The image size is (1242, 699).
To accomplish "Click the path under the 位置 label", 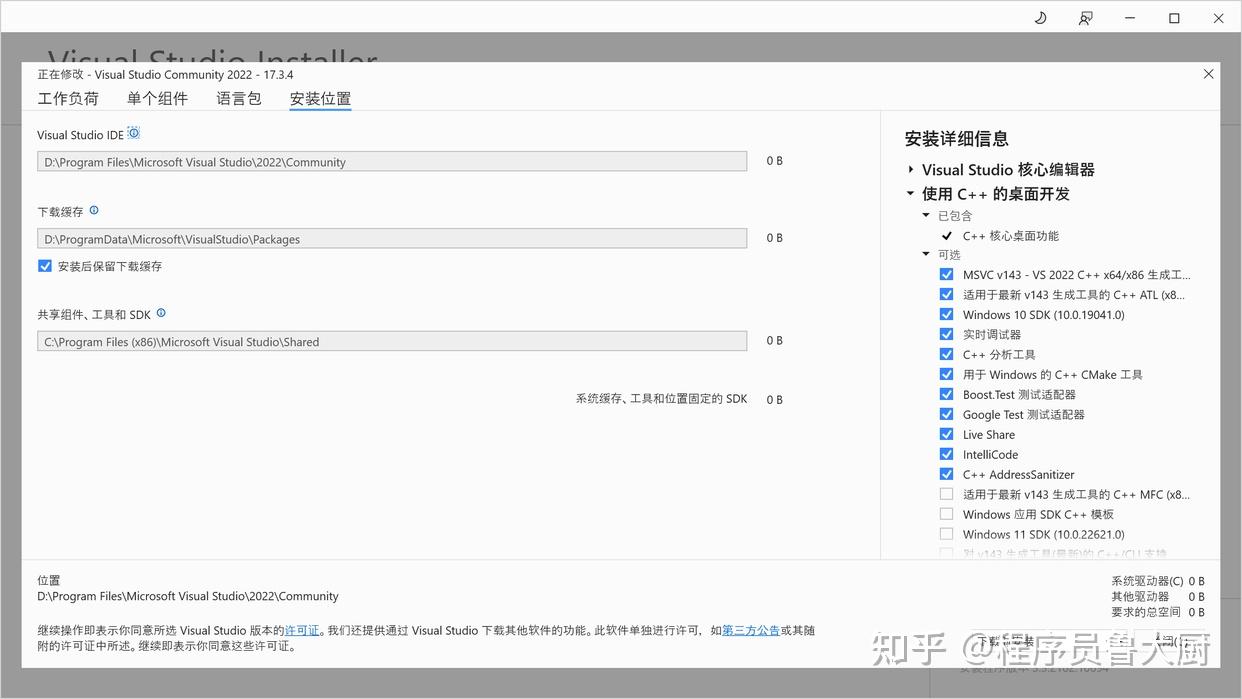I will [188, 596].
